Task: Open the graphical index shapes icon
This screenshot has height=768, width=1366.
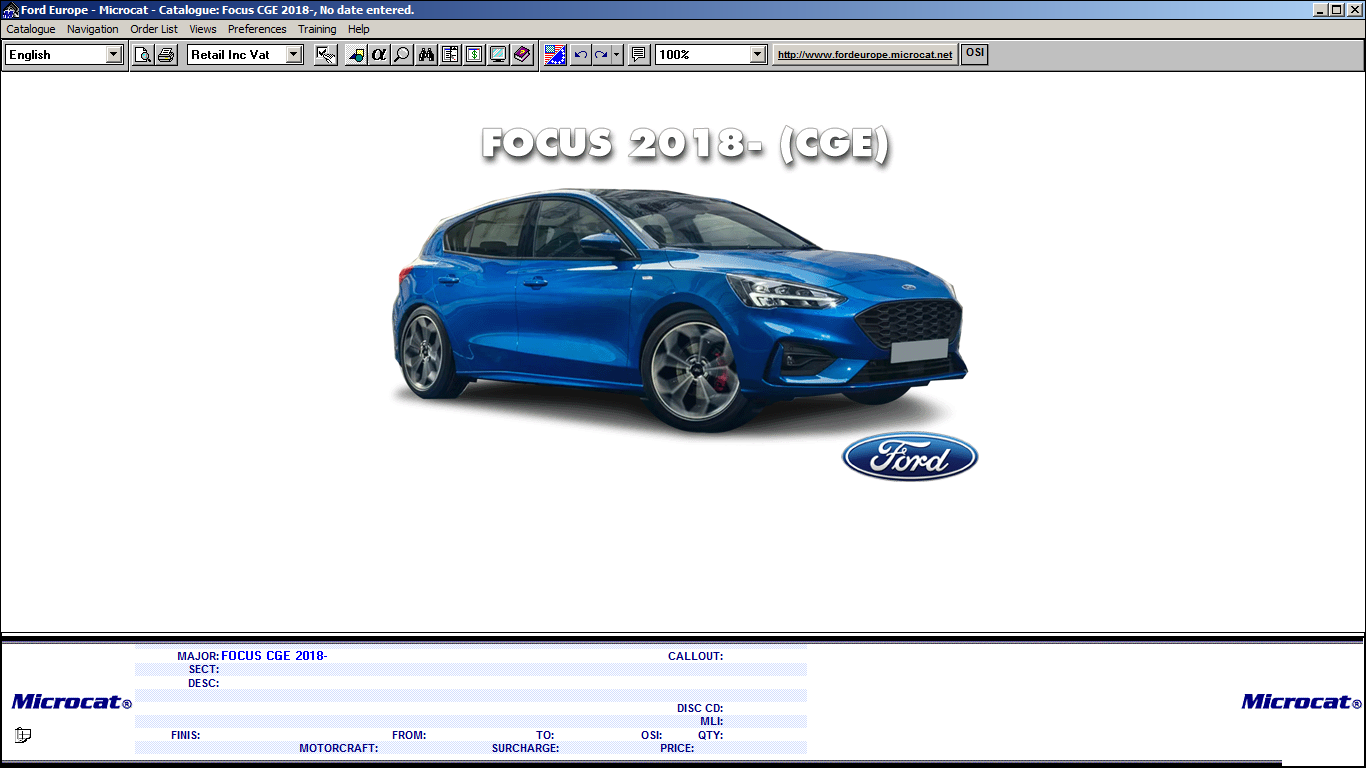Action: (x=356, y=54)
